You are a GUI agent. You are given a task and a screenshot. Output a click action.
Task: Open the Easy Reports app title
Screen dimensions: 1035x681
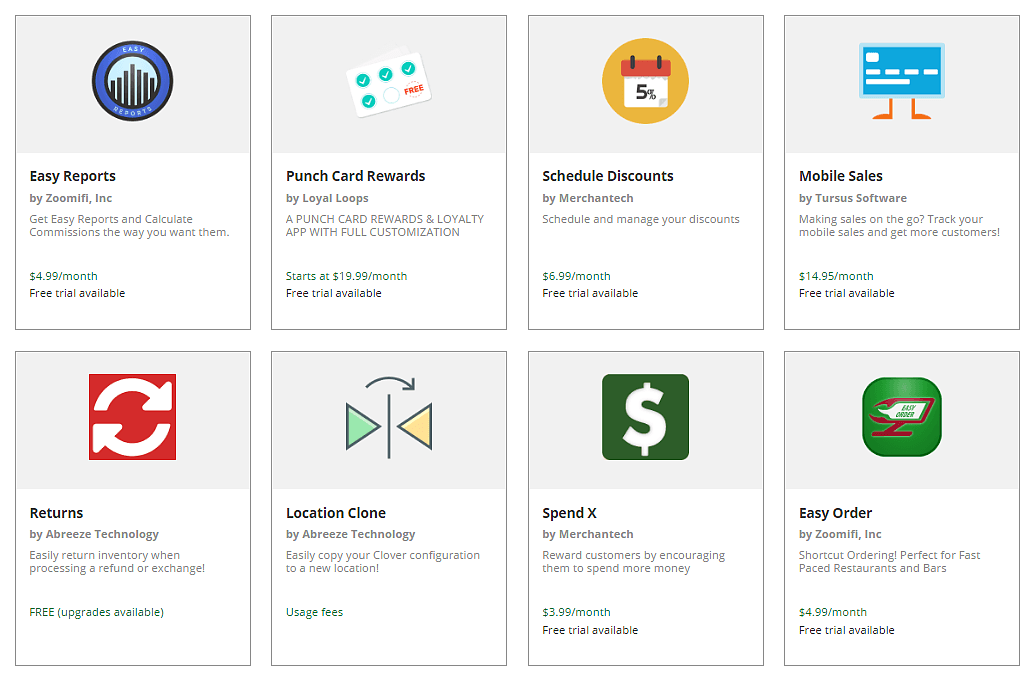tap(73, 176)
